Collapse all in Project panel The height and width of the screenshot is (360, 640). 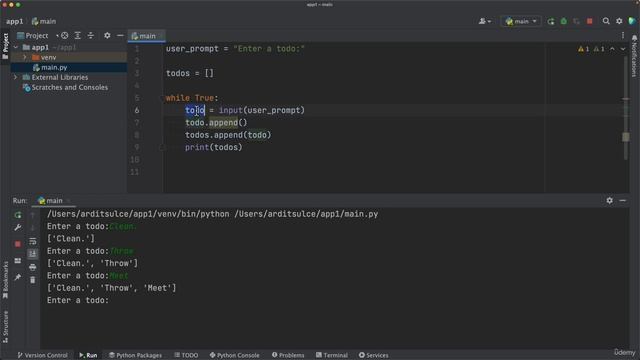click(x=91, y=36)
